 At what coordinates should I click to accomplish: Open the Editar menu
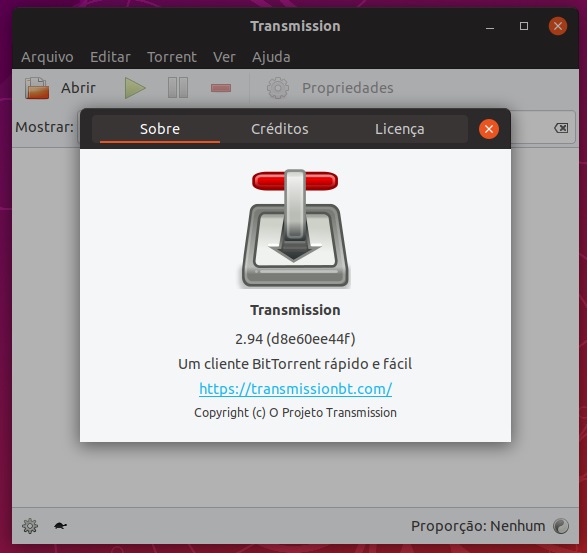tap(110, 57)
